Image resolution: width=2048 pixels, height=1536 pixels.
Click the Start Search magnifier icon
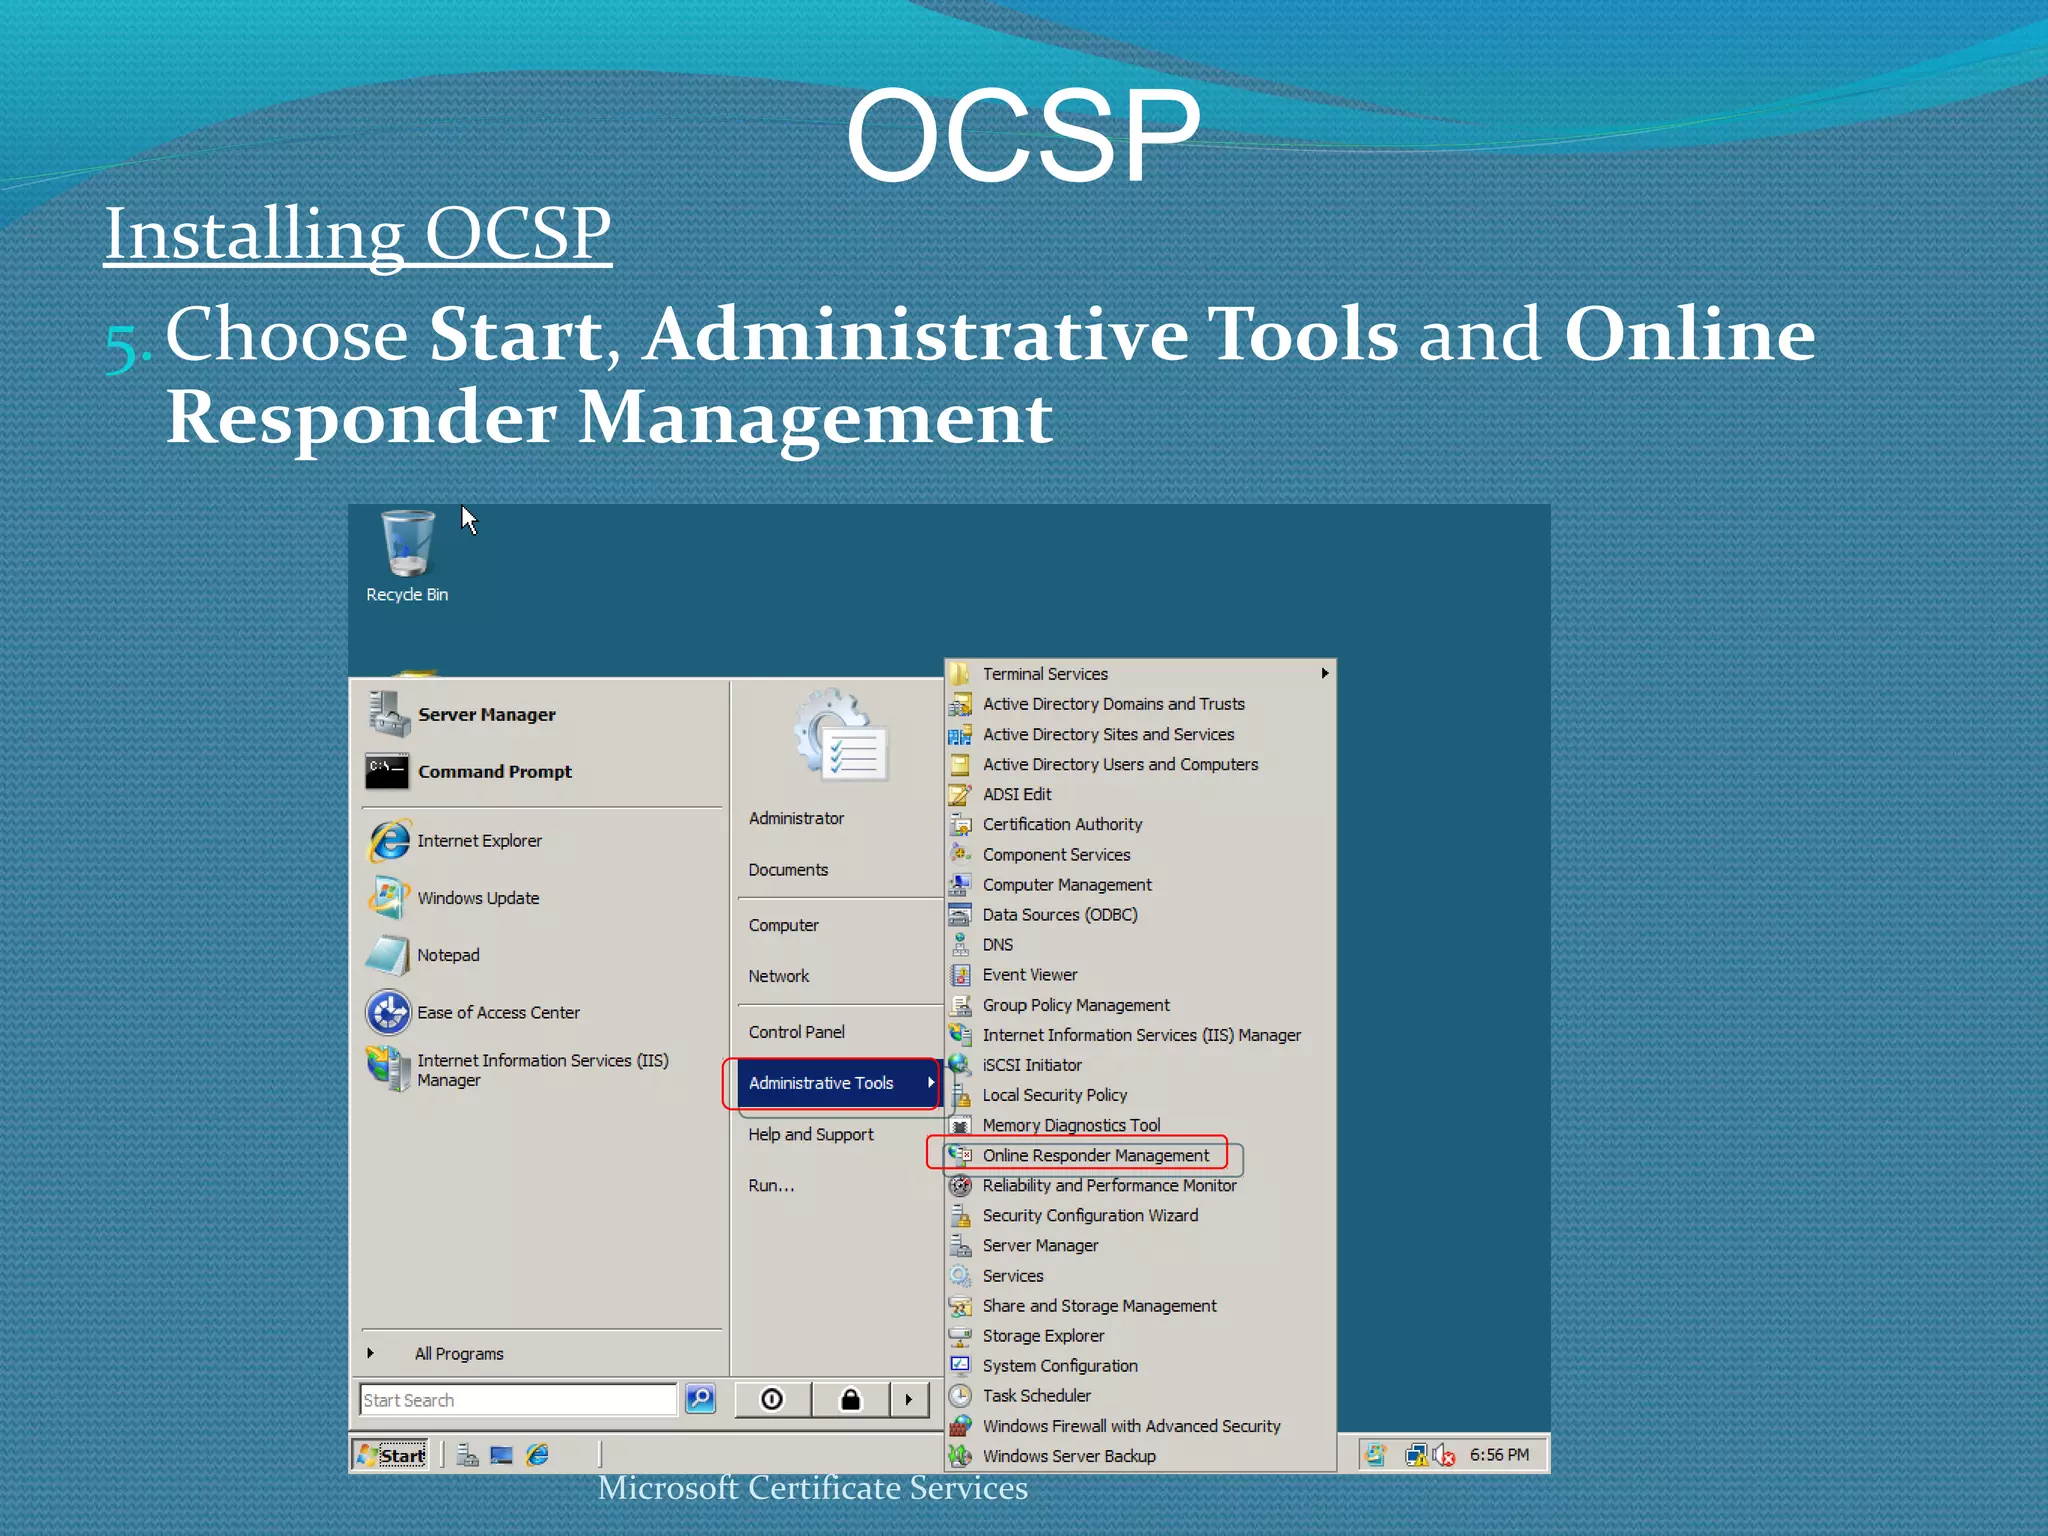(x=700, y=1399)
